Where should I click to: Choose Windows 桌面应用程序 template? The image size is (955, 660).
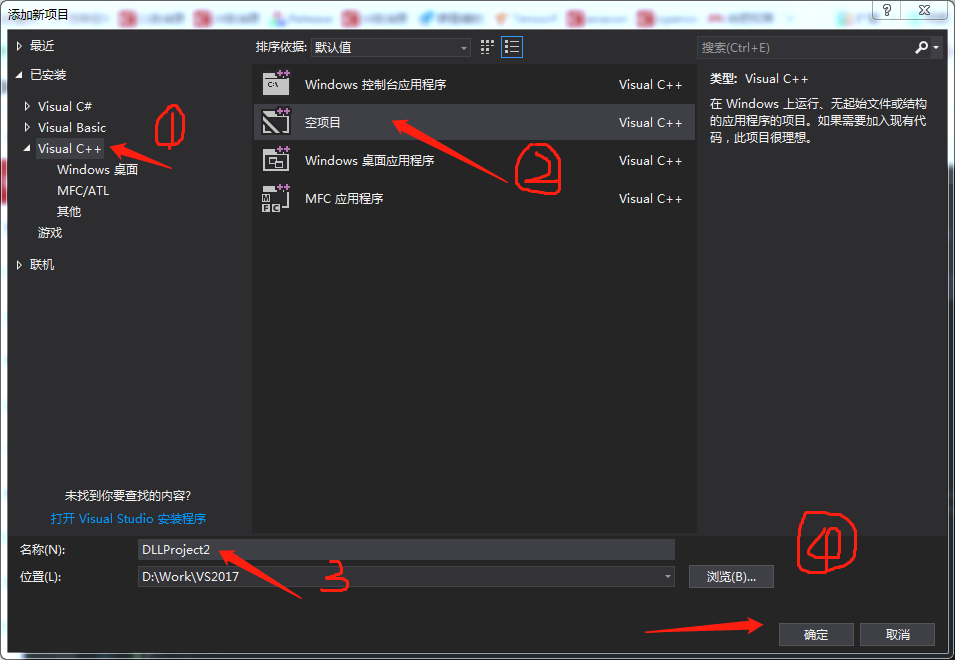tap(474, 160)
